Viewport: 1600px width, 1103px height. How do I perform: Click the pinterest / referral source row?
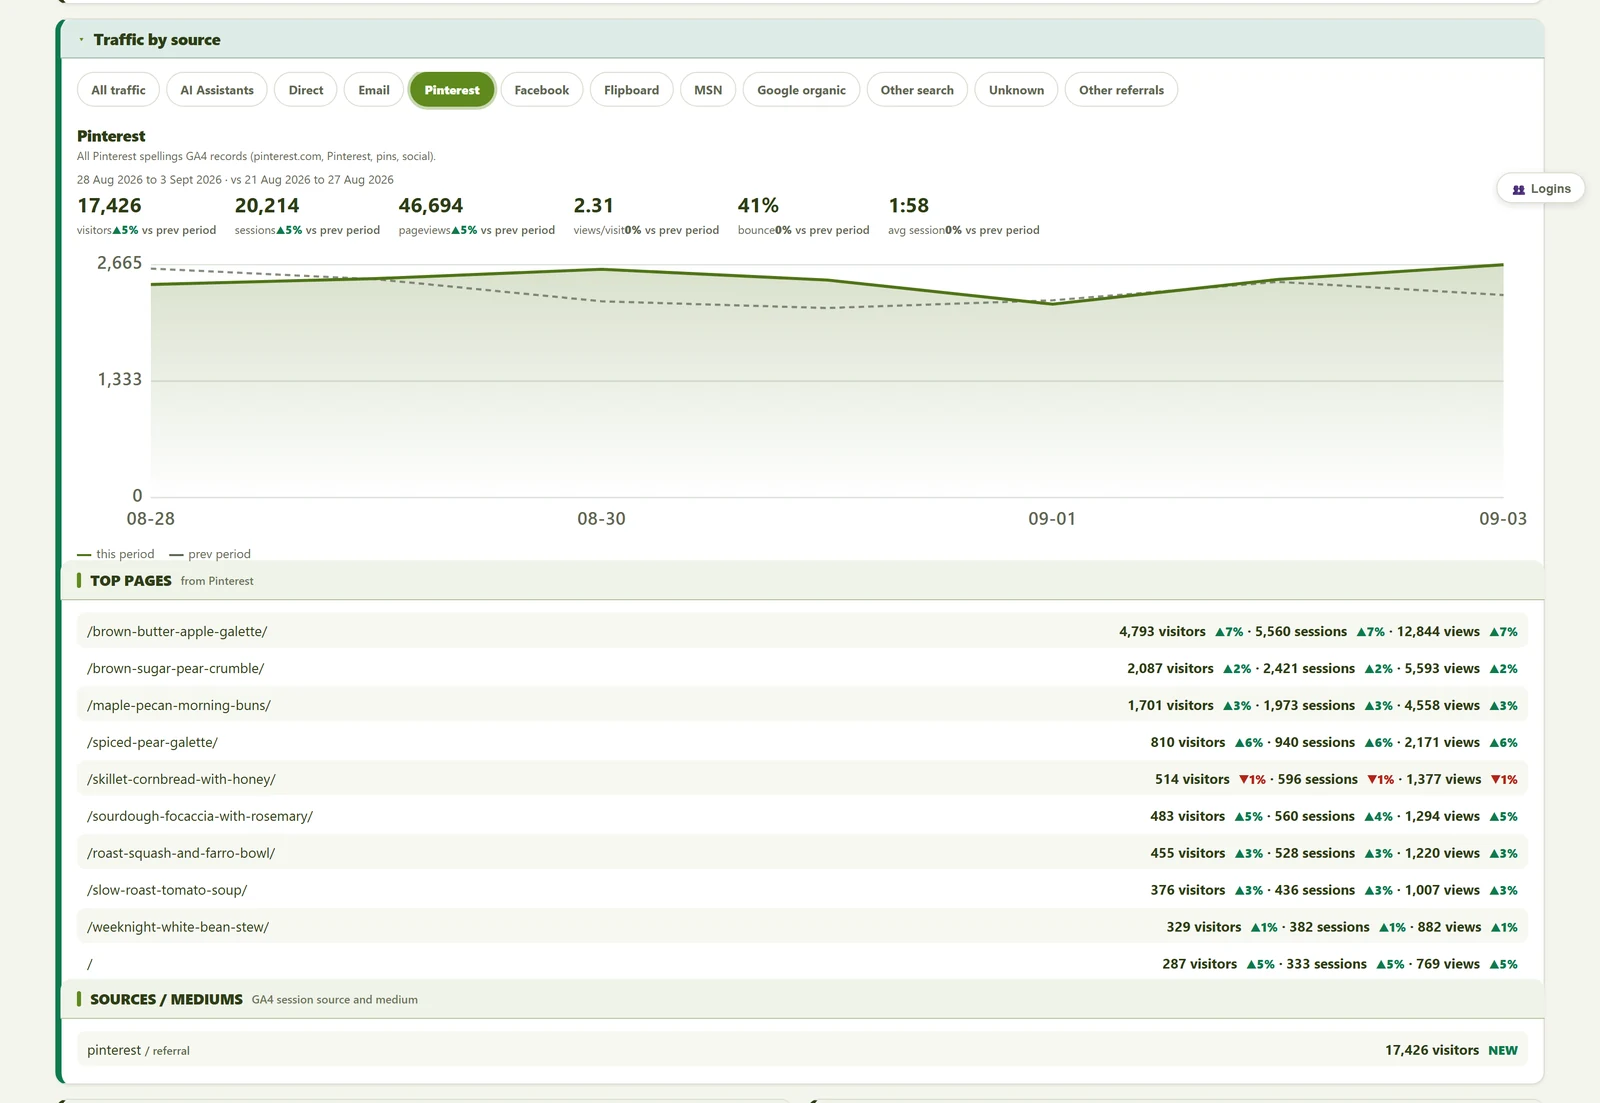click(802, 1050)
